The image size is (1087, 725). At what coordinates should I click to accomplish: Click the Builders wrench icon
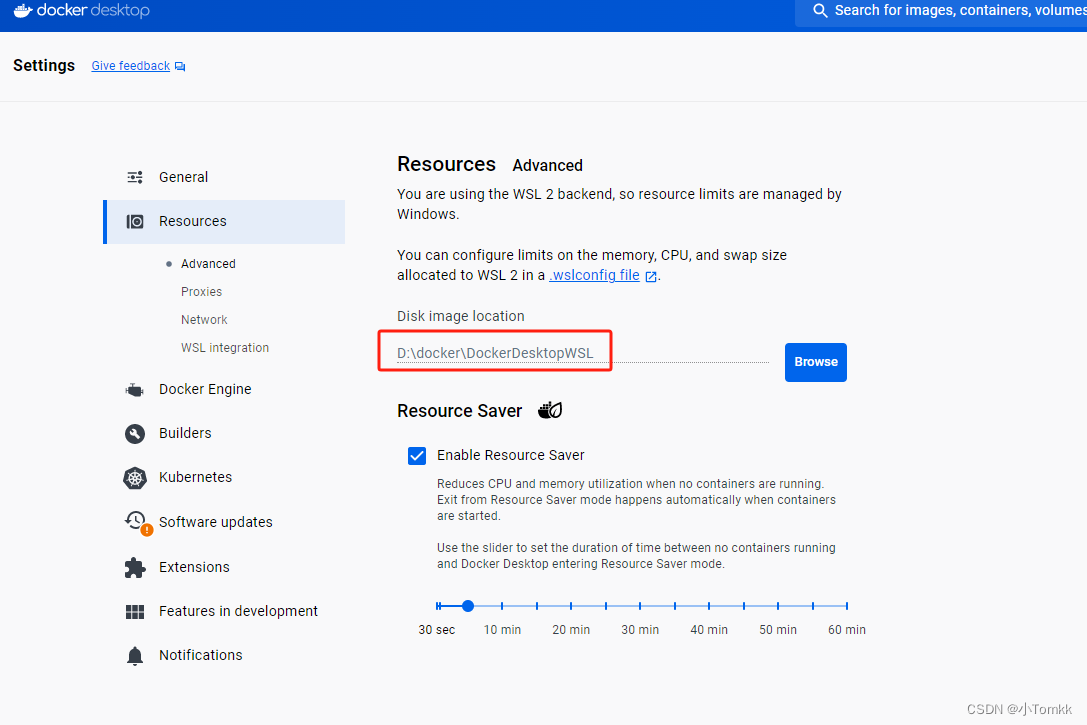134,434
